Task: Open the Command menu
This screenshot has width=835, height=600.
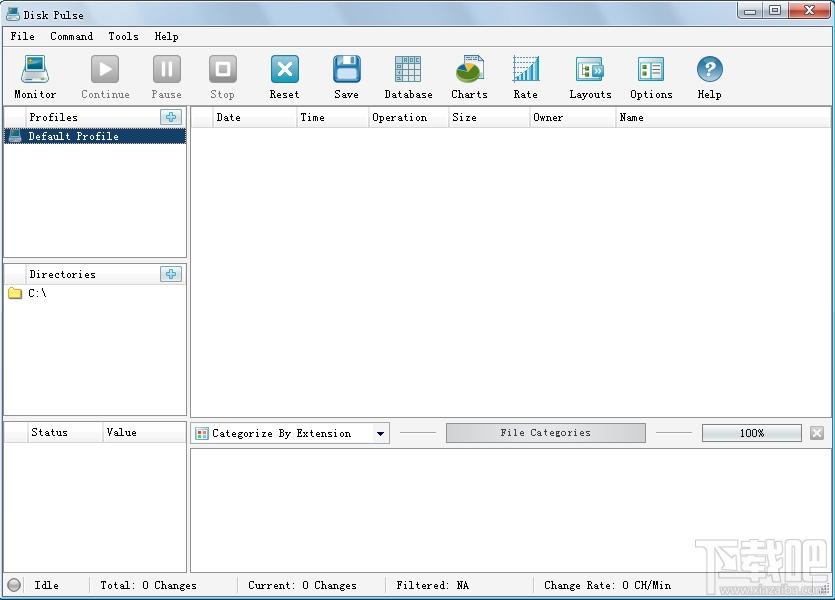Action: pos(71,36)
